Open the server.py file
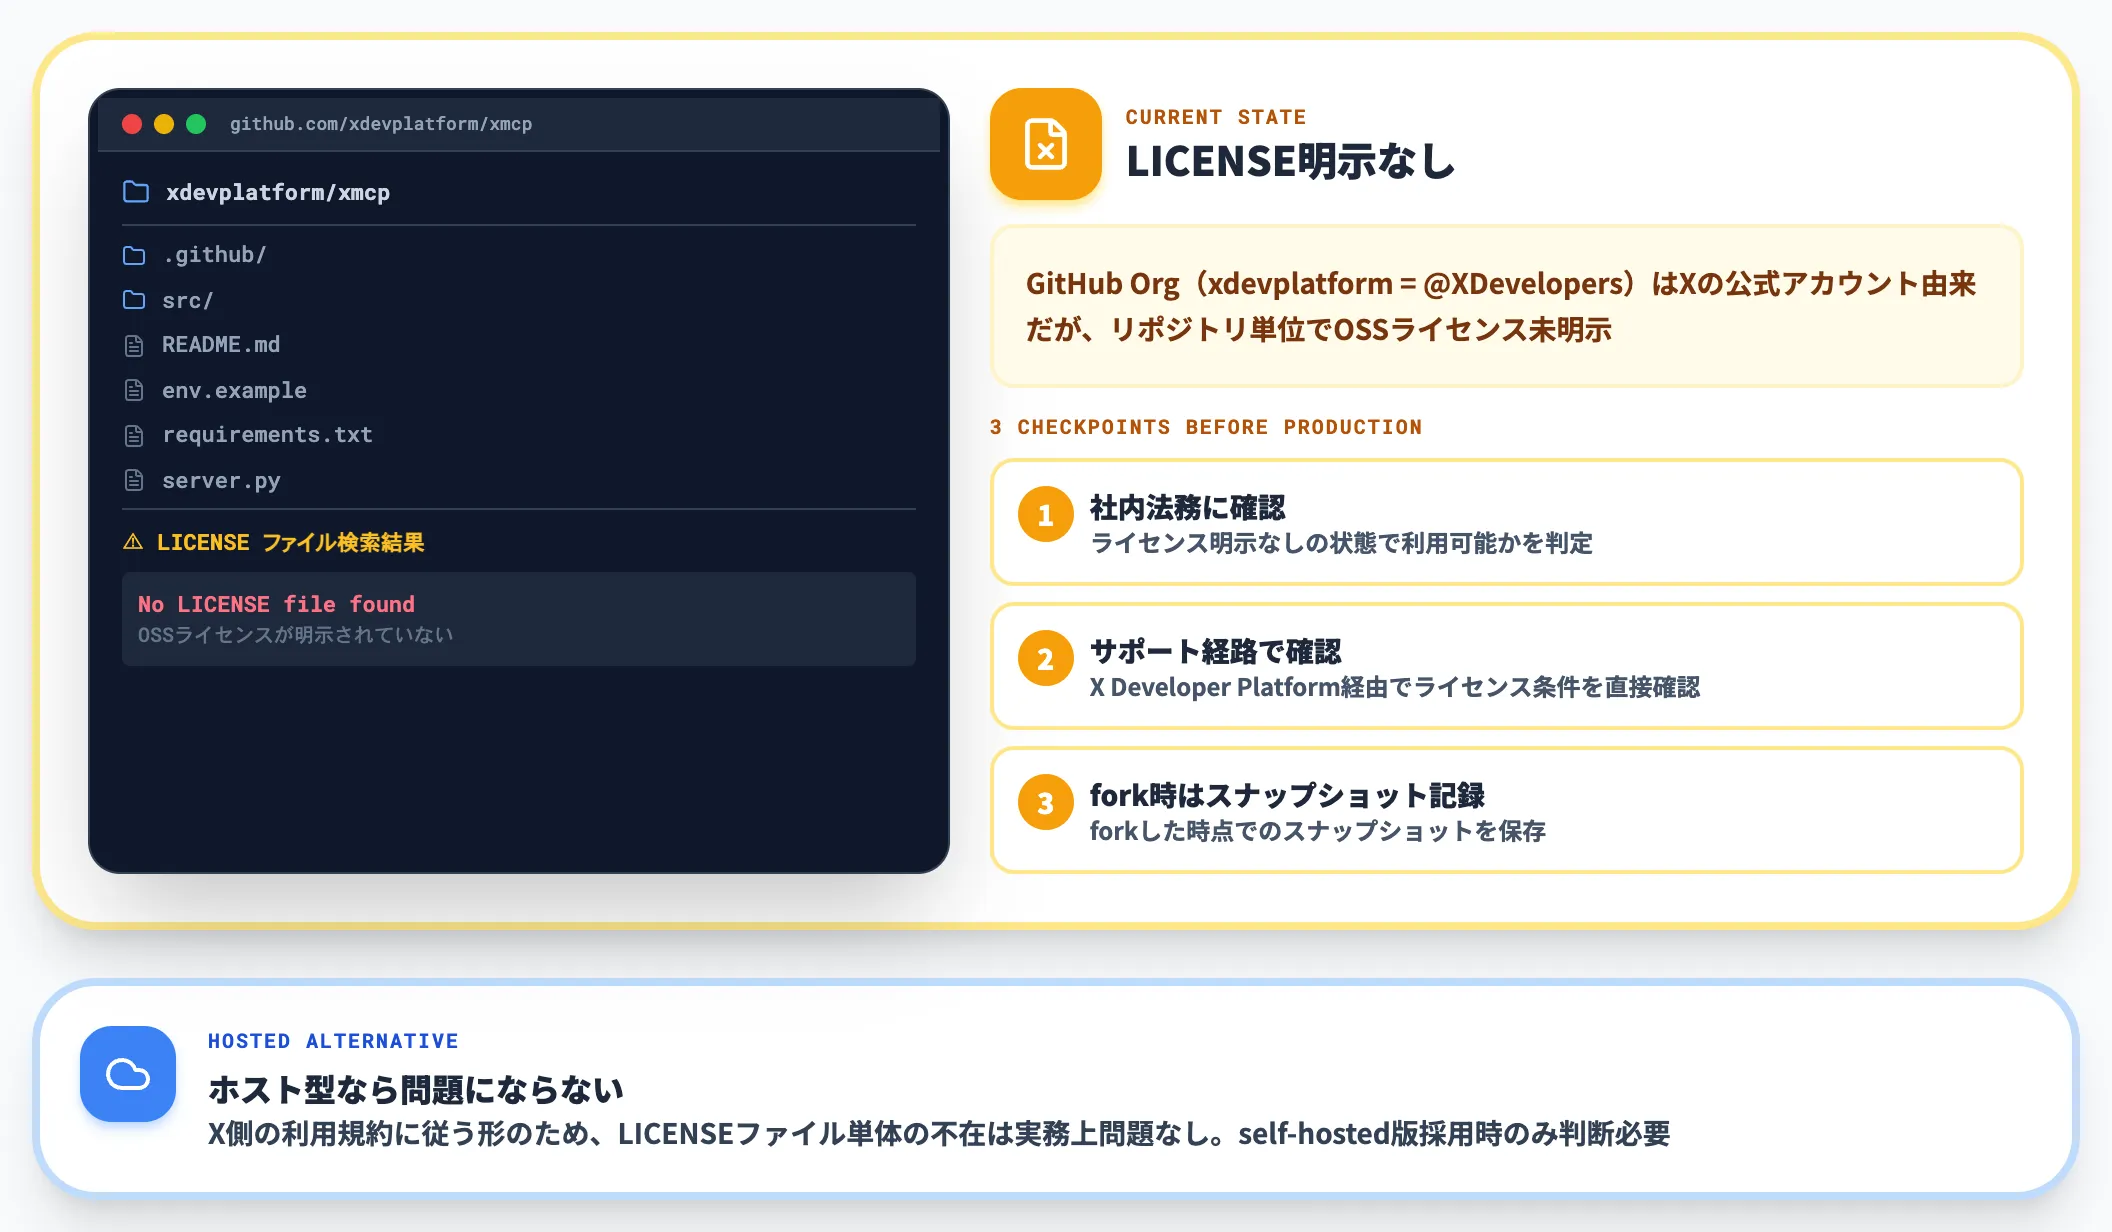This screenshot has width=2112, height=1232. point(519,480)
